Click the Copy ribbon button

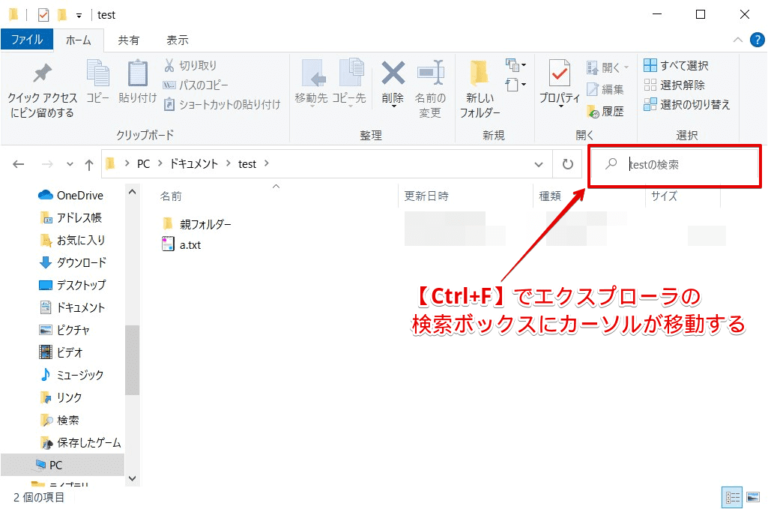(98, 81)
